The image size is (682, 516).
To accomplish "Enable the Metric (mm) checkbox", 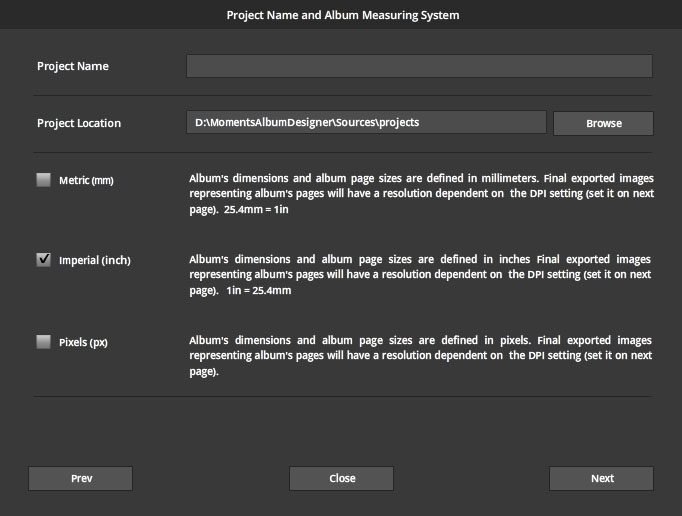I will click(43, 180).
